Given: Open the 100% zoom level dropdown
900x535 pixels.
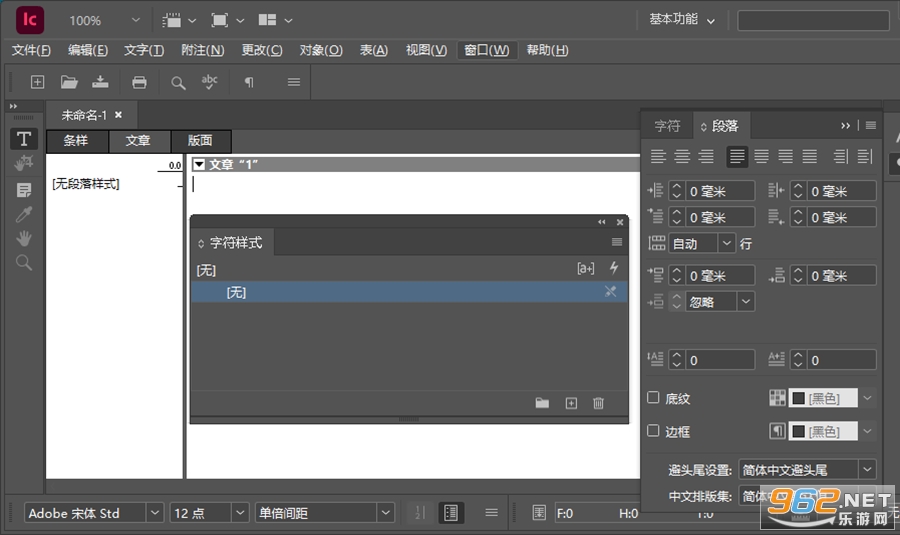Looking at the screenshot, I should click(x=135, y=20).
